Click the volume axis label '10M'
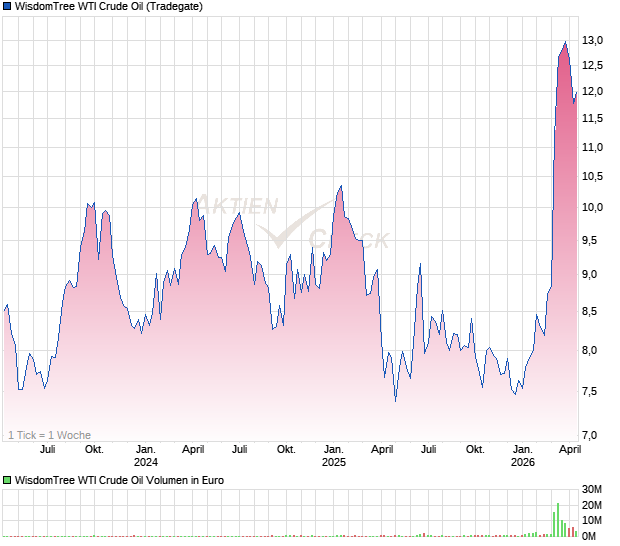The width and height of the screenshot is (620, 546). [x=592, y=520]
